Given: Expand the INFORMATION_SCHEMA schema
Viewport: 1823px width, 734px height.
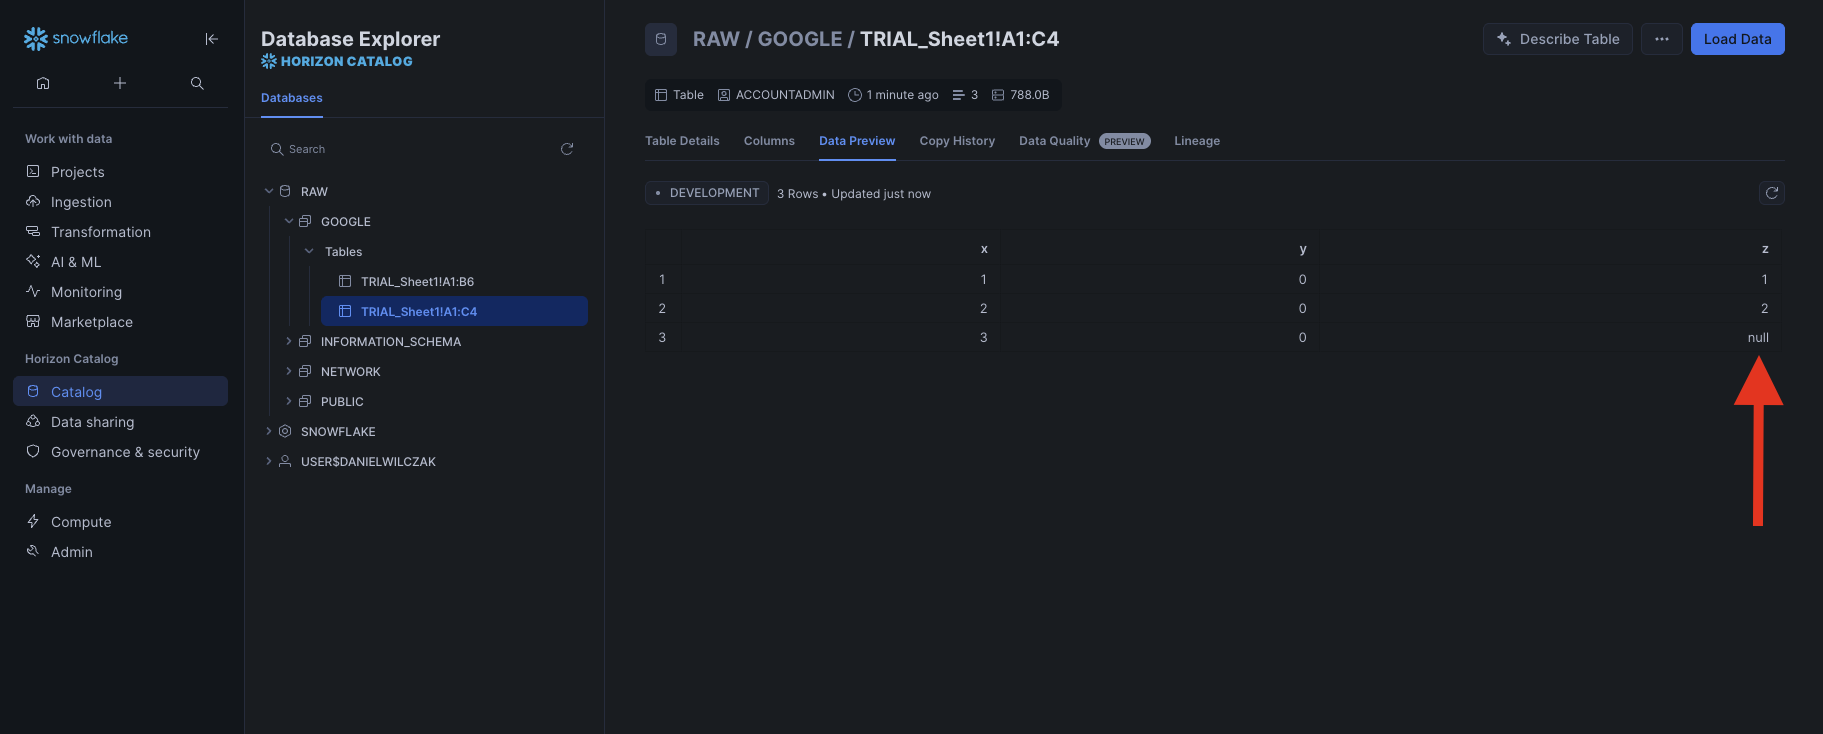Looking at the screenshot, I should click(289, 342).
